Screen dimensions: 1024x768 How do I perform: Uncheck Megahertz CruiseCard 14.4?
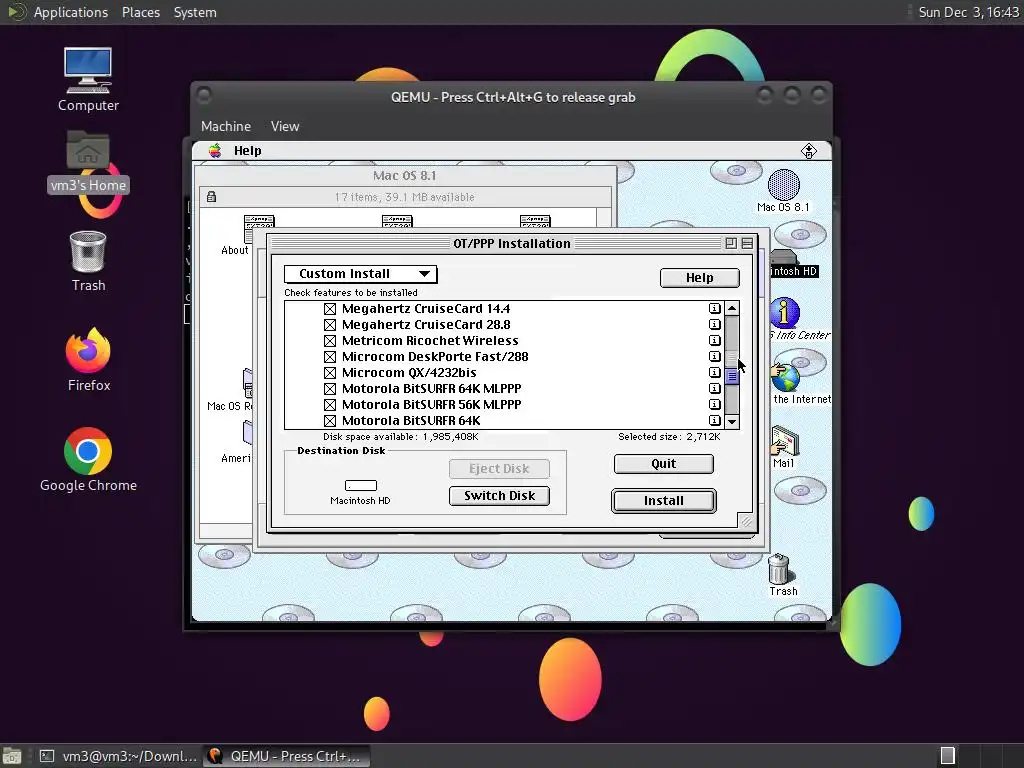(330, 309)
